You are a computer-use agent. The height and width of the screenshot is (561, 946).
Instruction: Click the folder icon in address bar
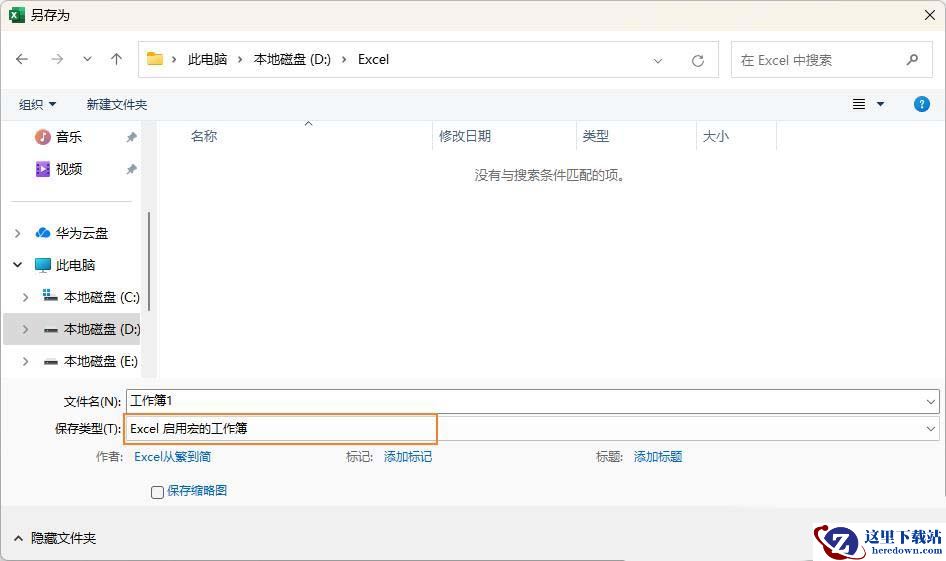(x=155, y=59)
